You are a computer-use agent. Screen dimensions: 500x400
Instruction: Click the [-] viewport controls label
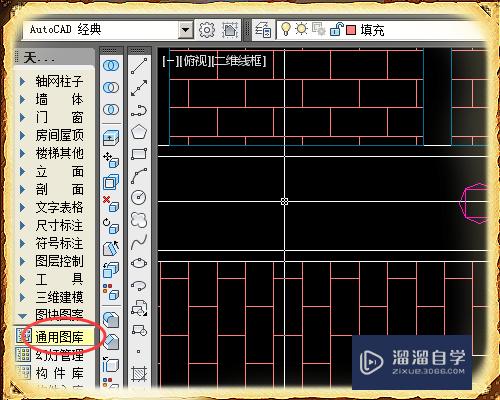coord(170,61)
